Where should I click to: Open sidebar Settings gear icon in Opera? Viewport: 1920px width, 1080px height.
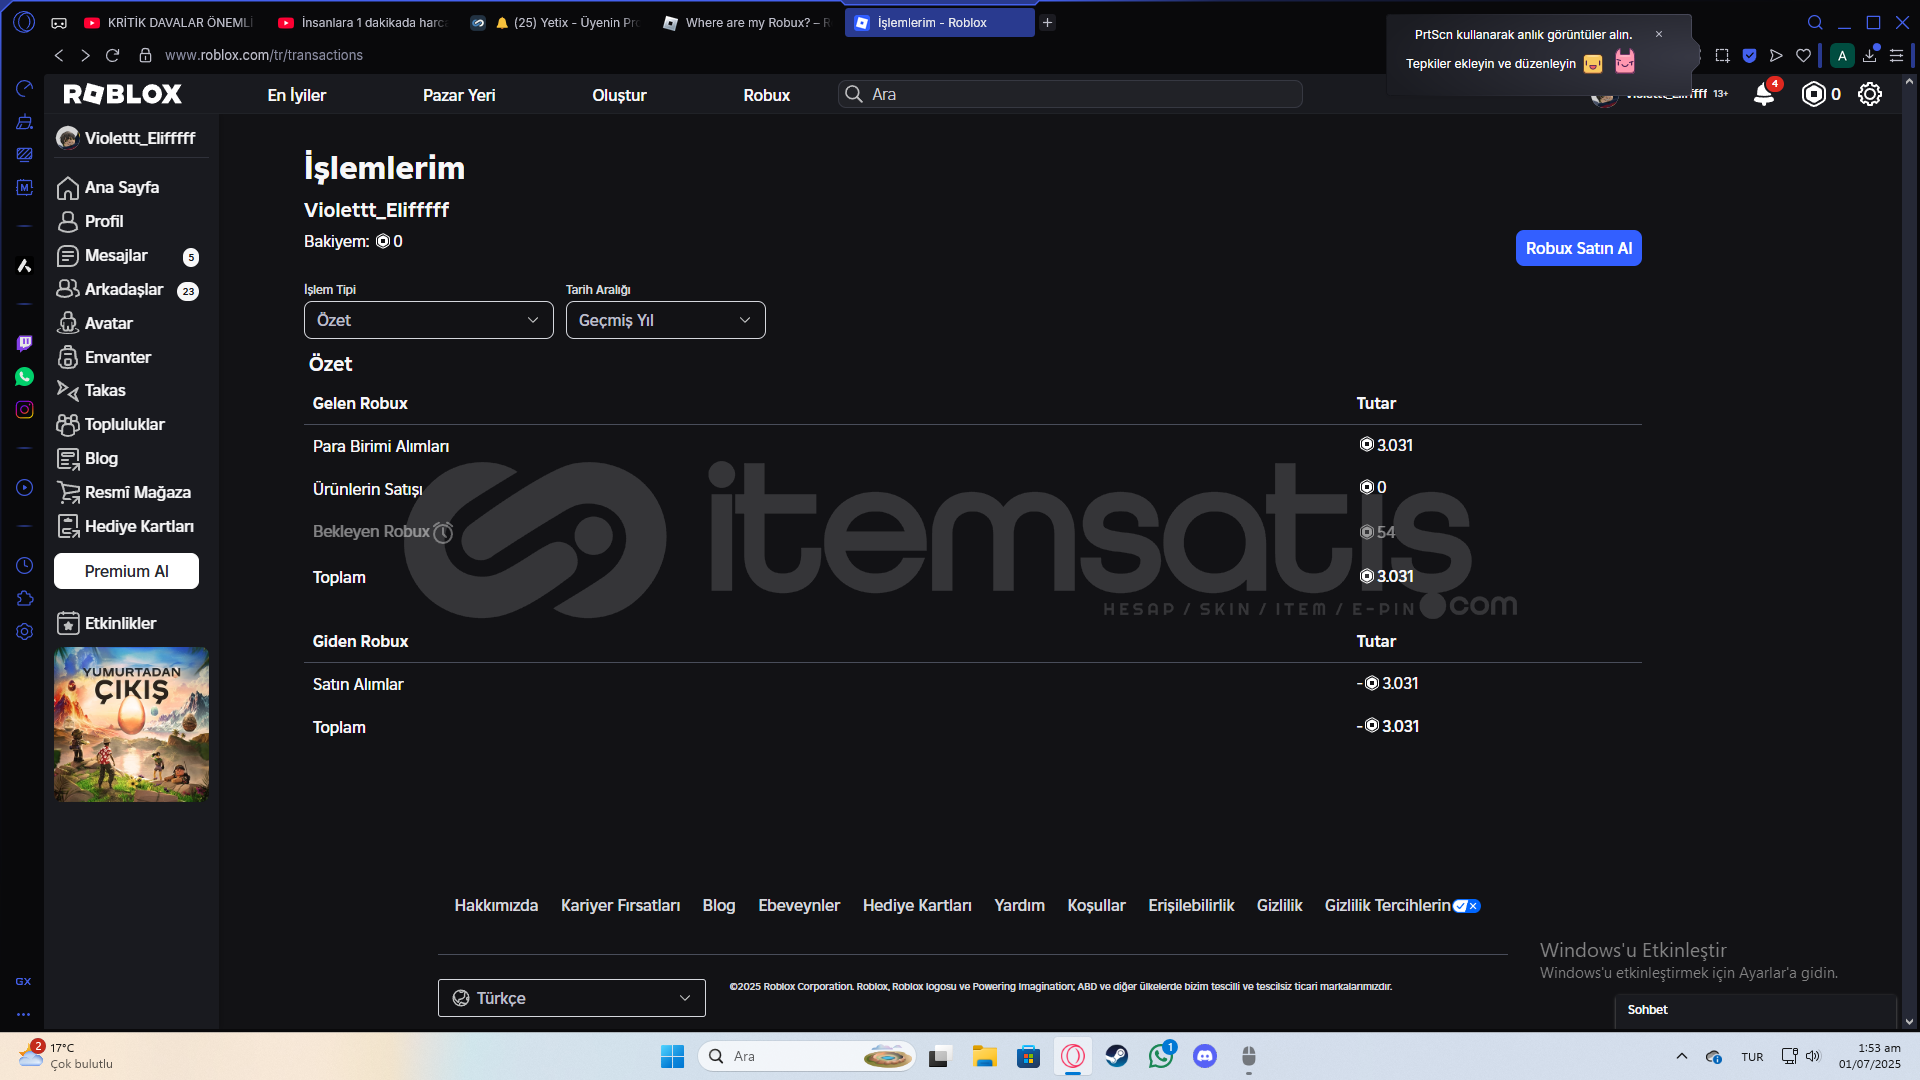pyautogui.click(x=24, y=632)
